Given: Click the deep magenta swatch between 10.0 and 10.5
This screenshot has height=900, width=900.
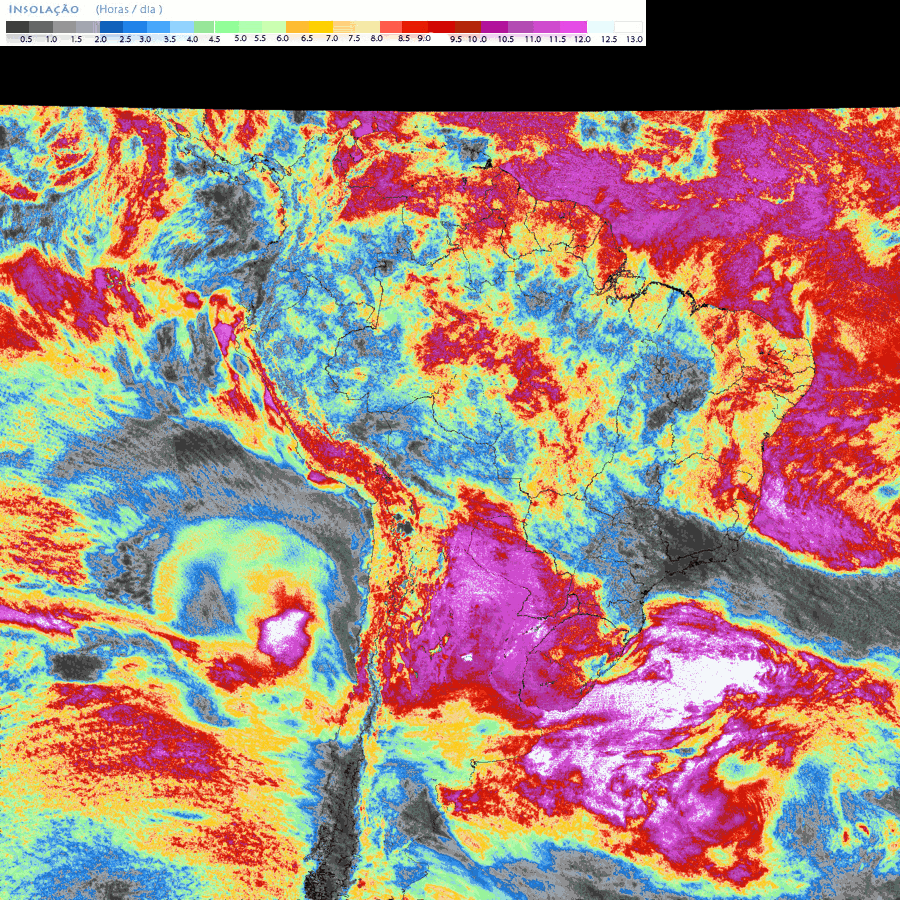Looking at the screenshot, I should (494, 27).
